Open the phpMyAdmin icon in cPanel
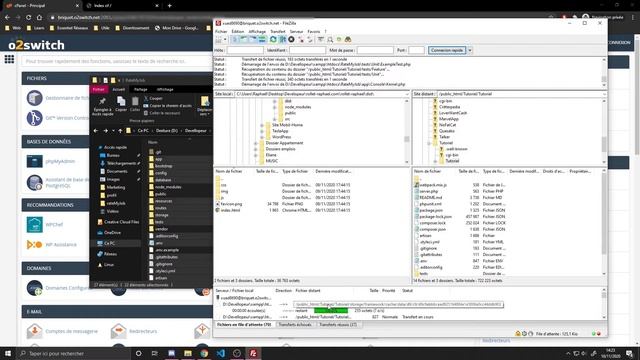640x360 pixels. point(35,161)
